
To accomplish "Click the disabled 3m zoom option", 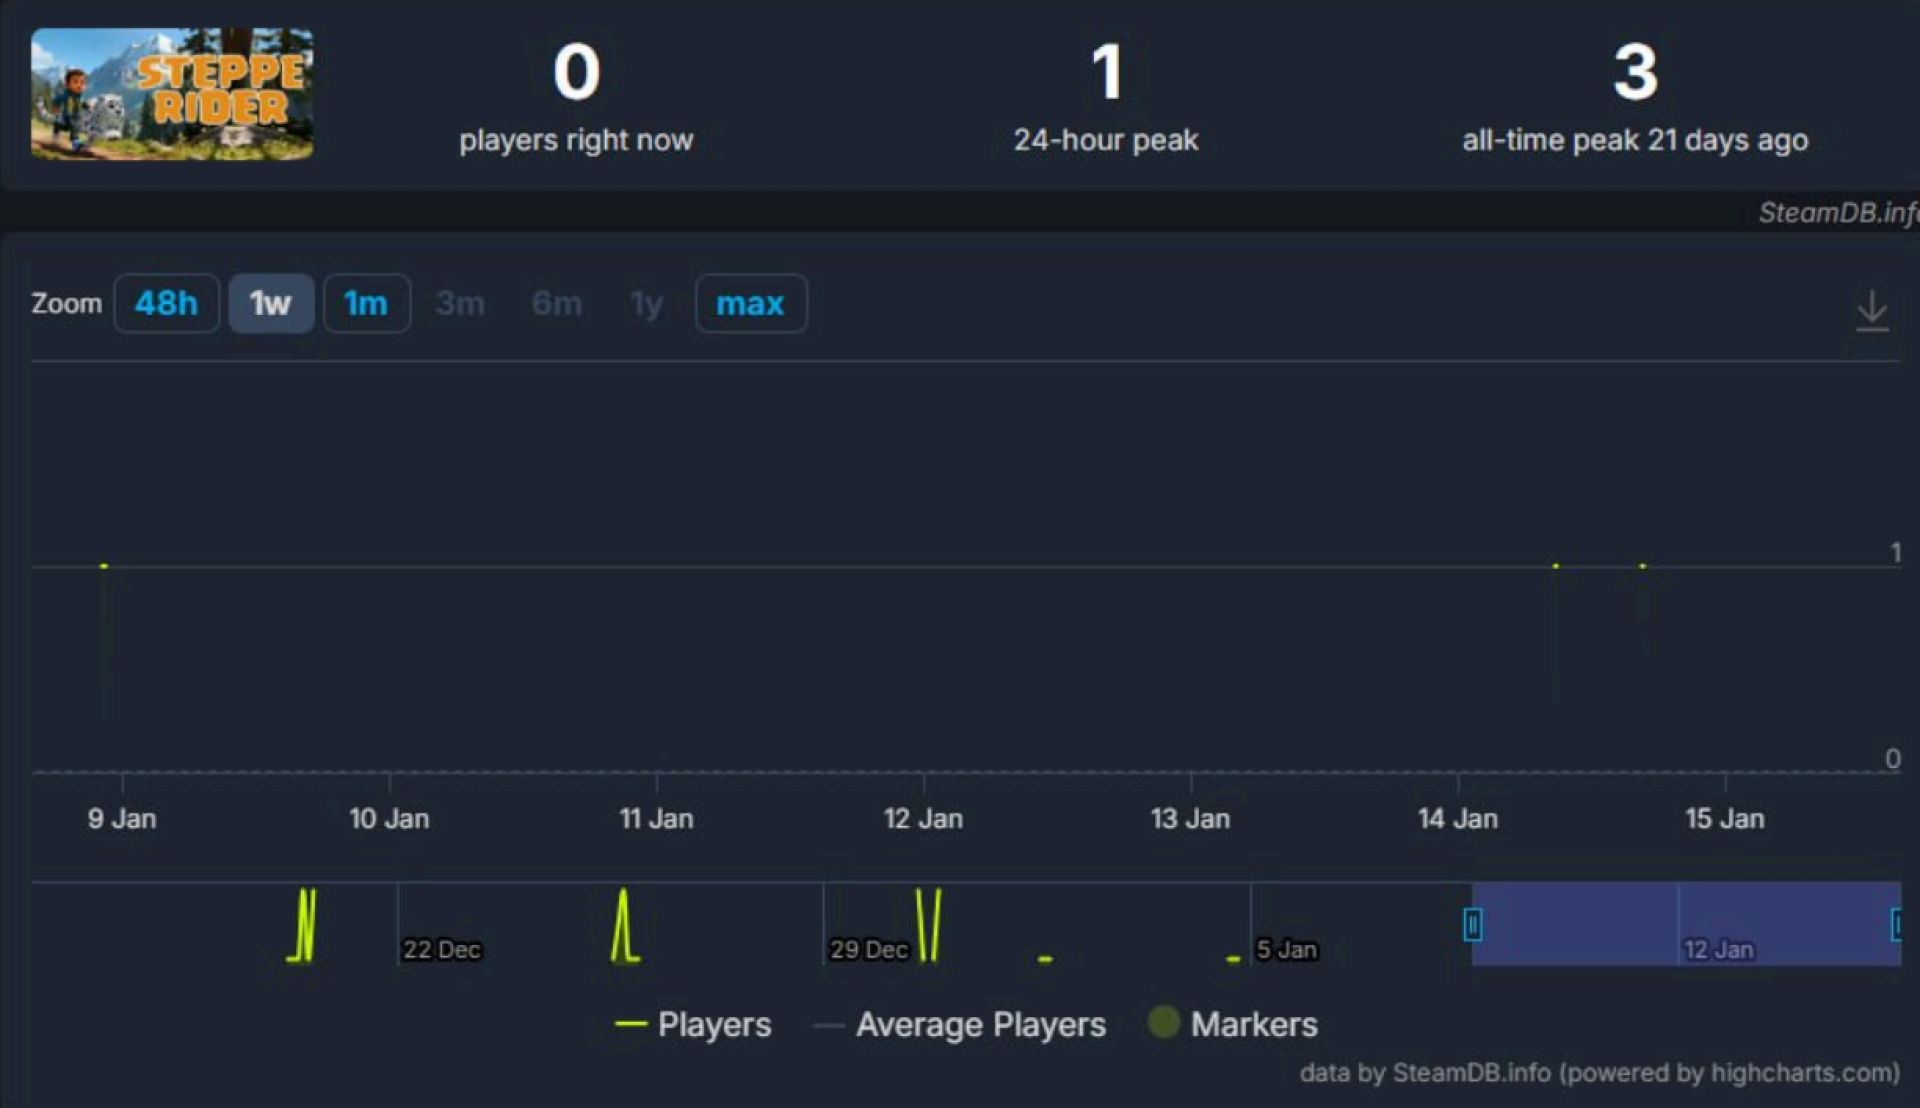I will (x=460, y=303).
